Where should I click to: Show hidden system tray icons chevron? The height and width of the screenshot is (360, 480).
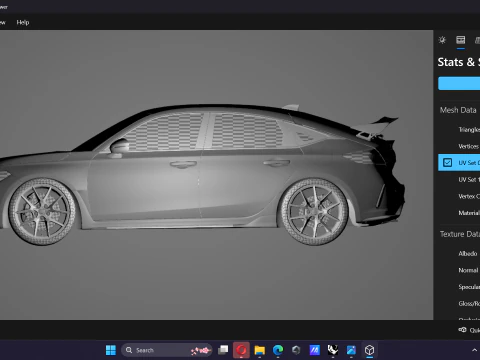coord(474,350)
